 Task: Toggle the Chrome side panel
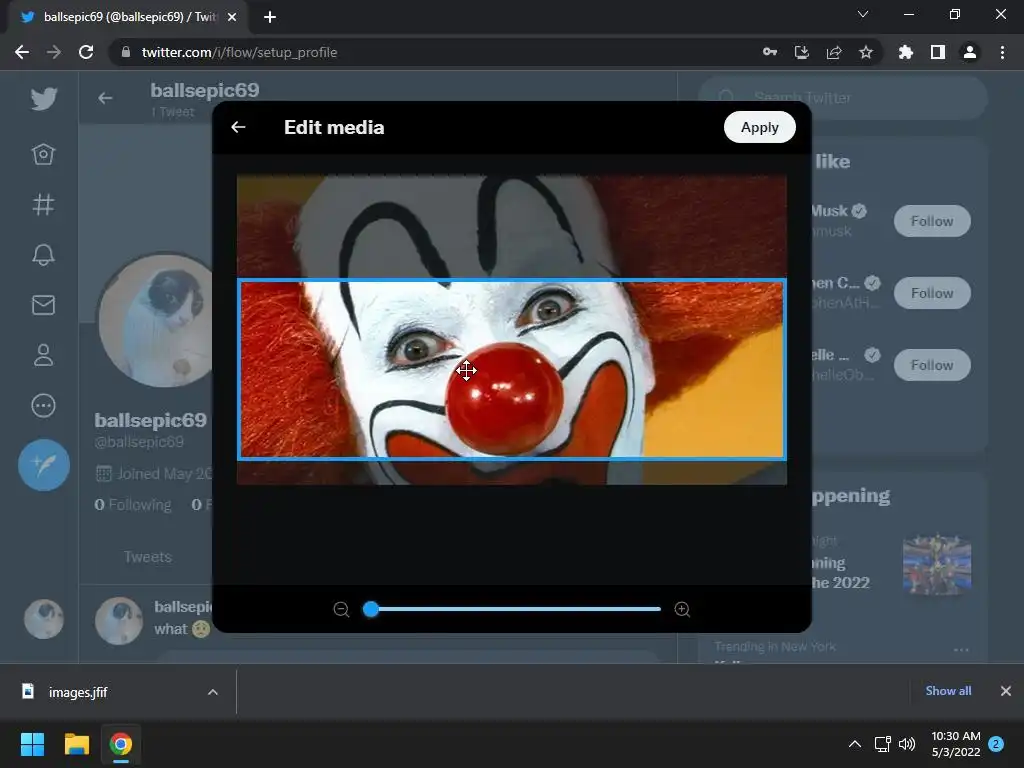tap(938, 52)
